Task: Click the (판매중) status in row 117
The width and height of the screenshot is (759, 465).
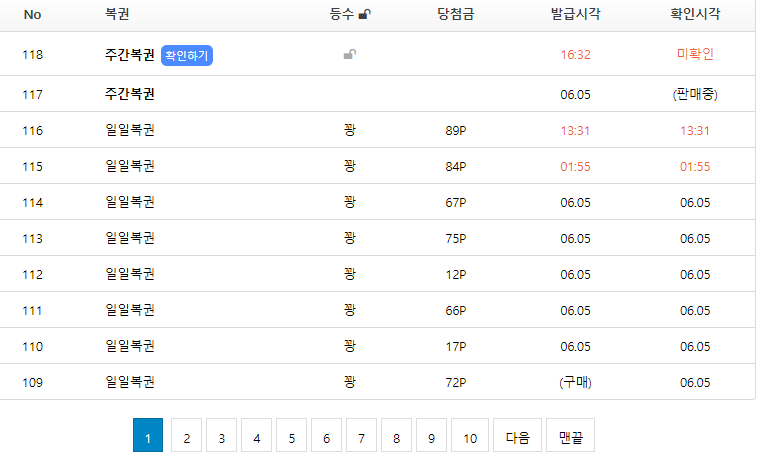Action: pyautogui.click(x=695, y=94)
